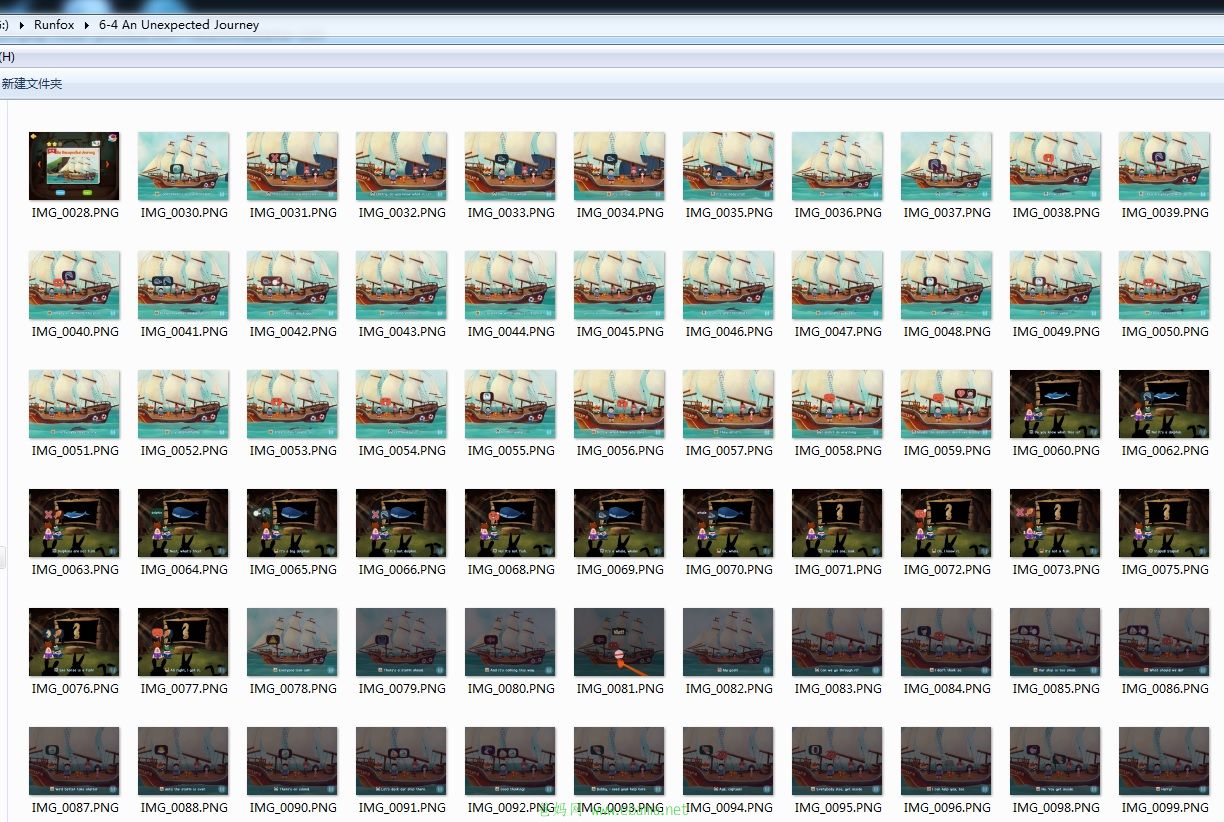The height and width of the screenshot is (822, 1224).
Task: Select the IMG_0096.PNG thumbnail image
Action: pos(946,761)
